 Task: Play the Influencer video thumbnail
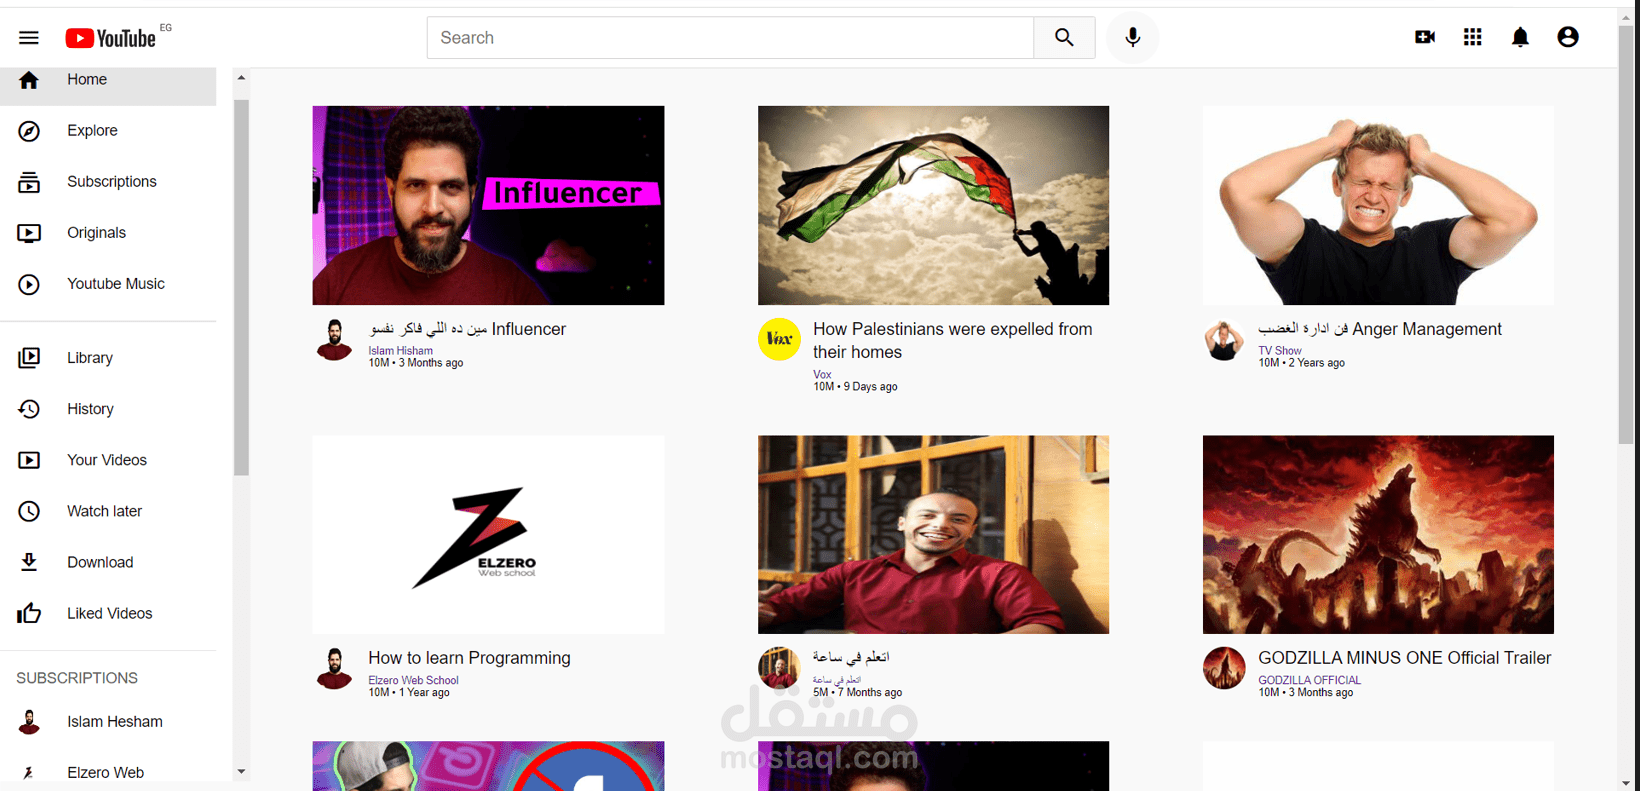click(x=488, y=205)
